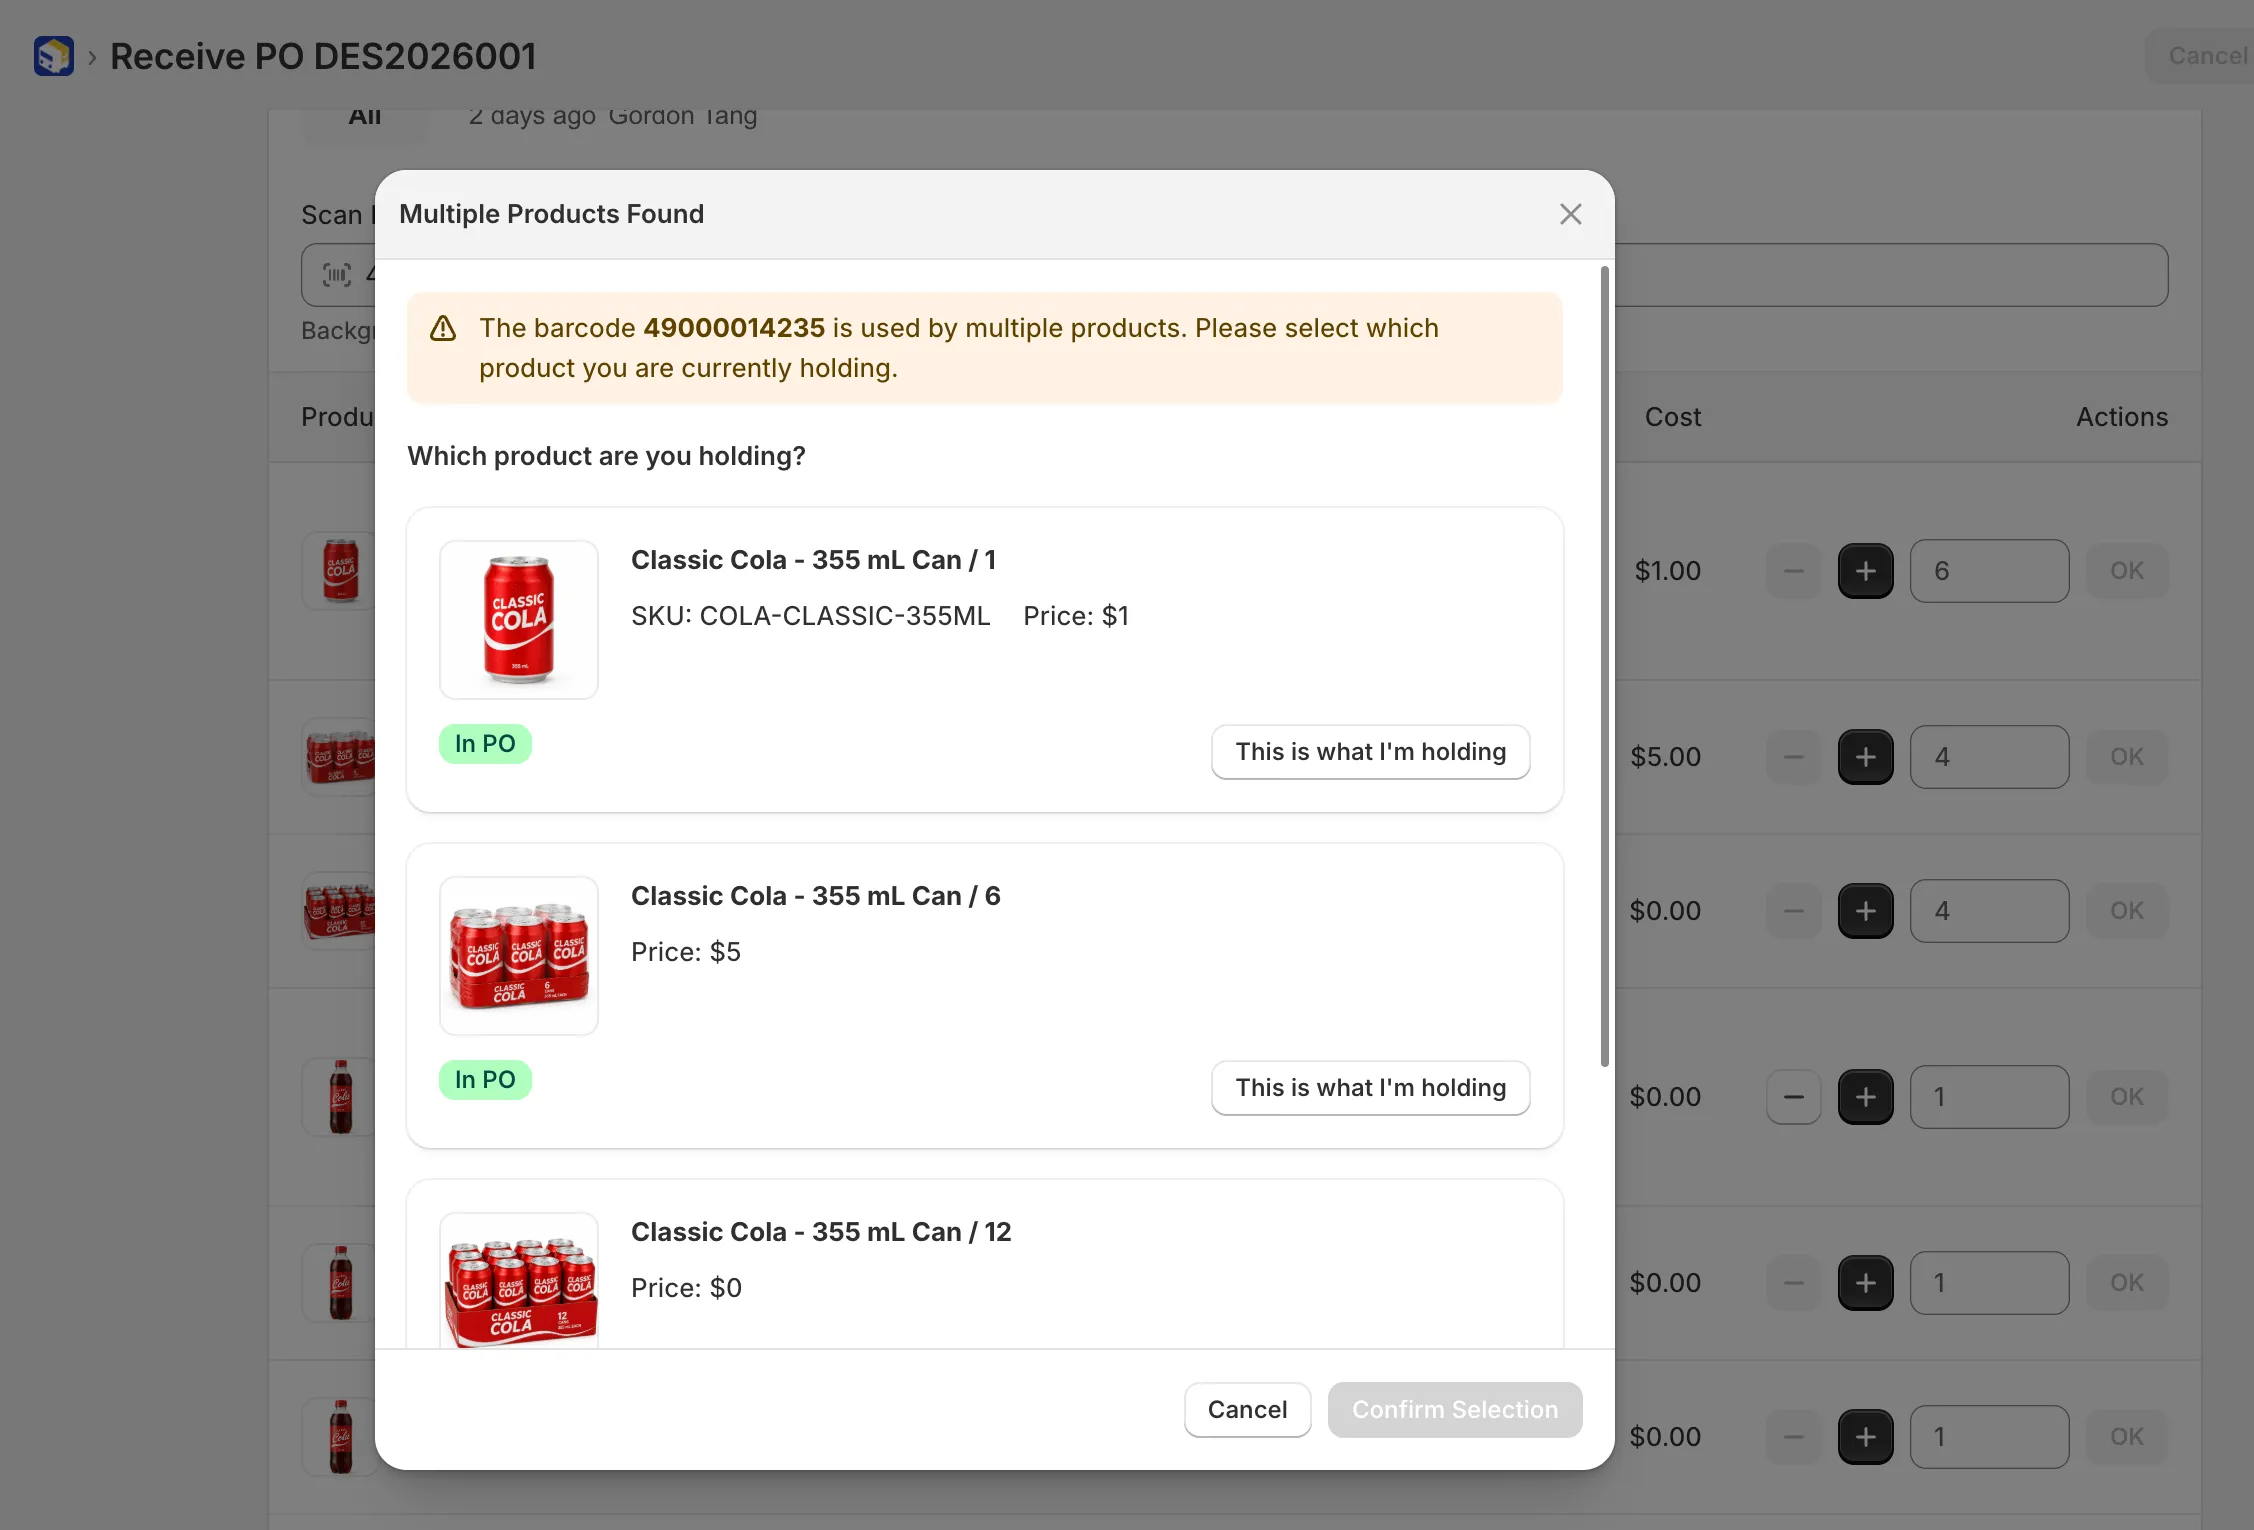Click the Classic Cola - 355 mL Can / 6 title
2254x1530 pixels.
coord(815,896)
